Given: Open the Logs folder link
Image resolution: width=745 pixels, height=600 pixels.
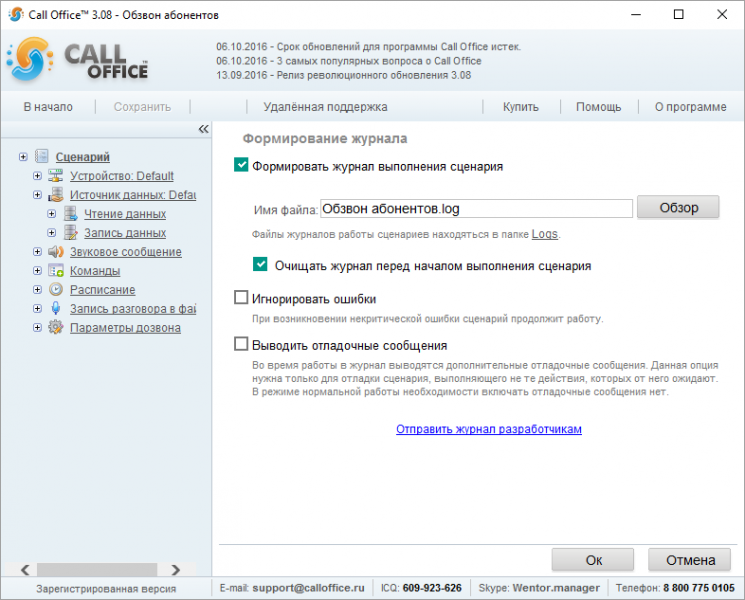Looking at the screenshot, I should coord(544,234).
